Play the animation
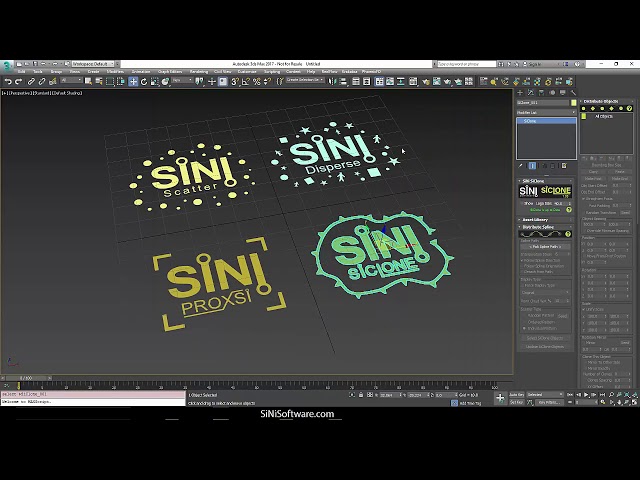640x480 pixels. [x=586, y=395]
